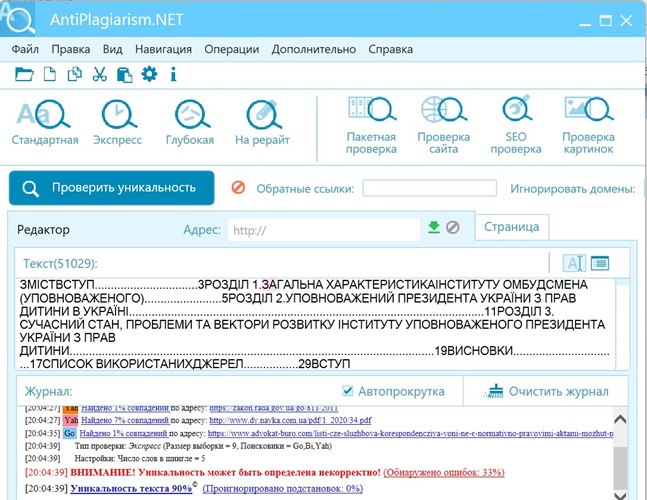The image size is (647, 500).
Task: Click the Go row's Найдено 1% совпадений link
Action: [x=123, y=433]
